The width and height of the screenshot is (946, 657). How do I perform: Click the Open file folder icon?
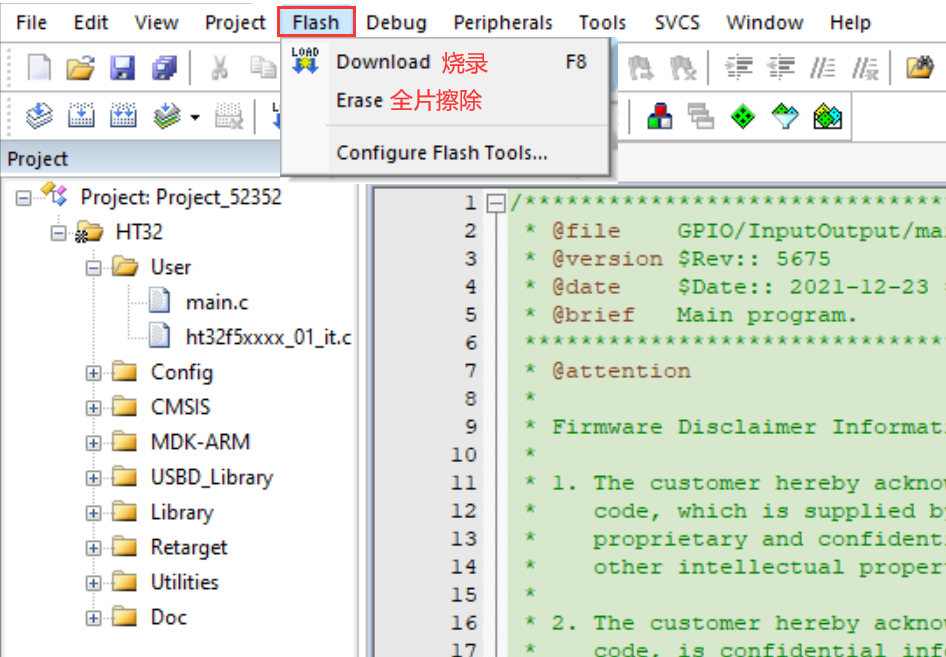click(80, 68)
